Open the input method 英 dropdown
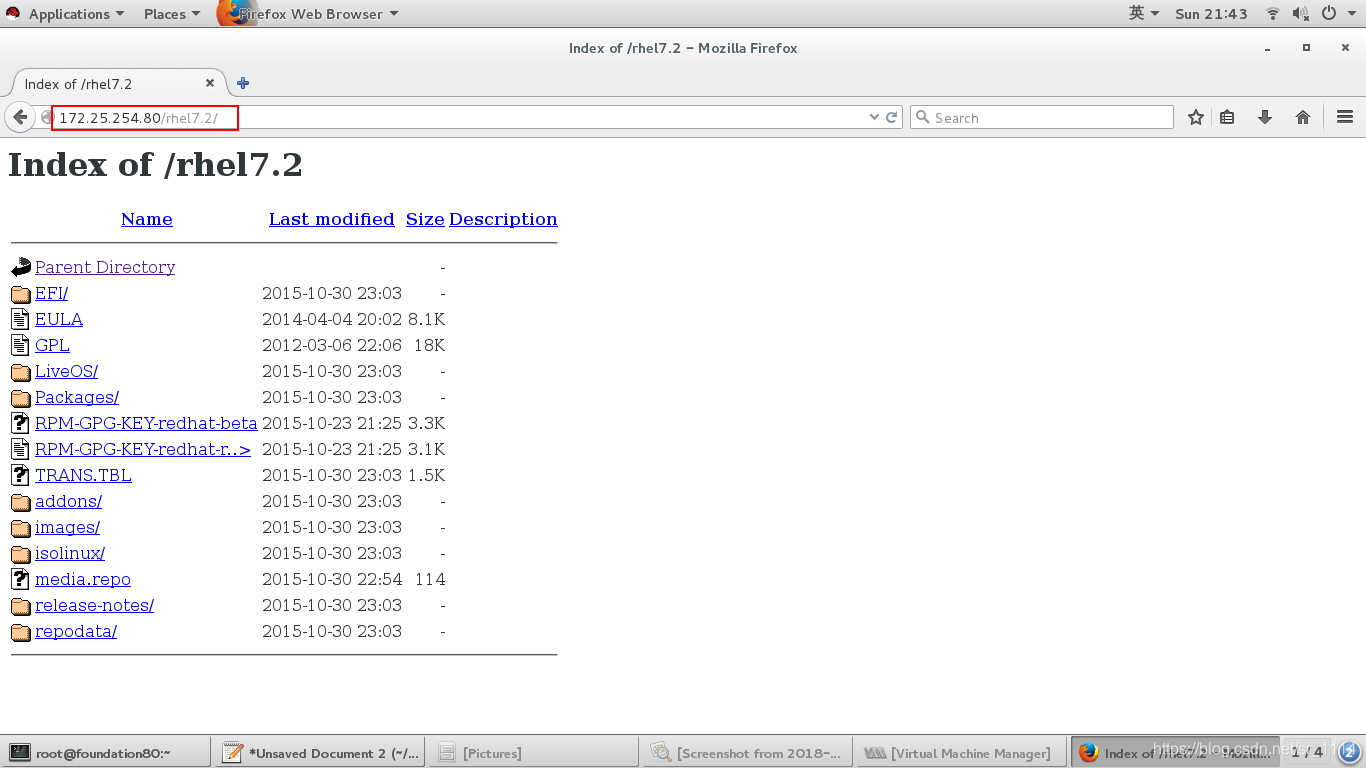The height and width of the screenshot is (768, 1366). click(x=1144, y=13)
